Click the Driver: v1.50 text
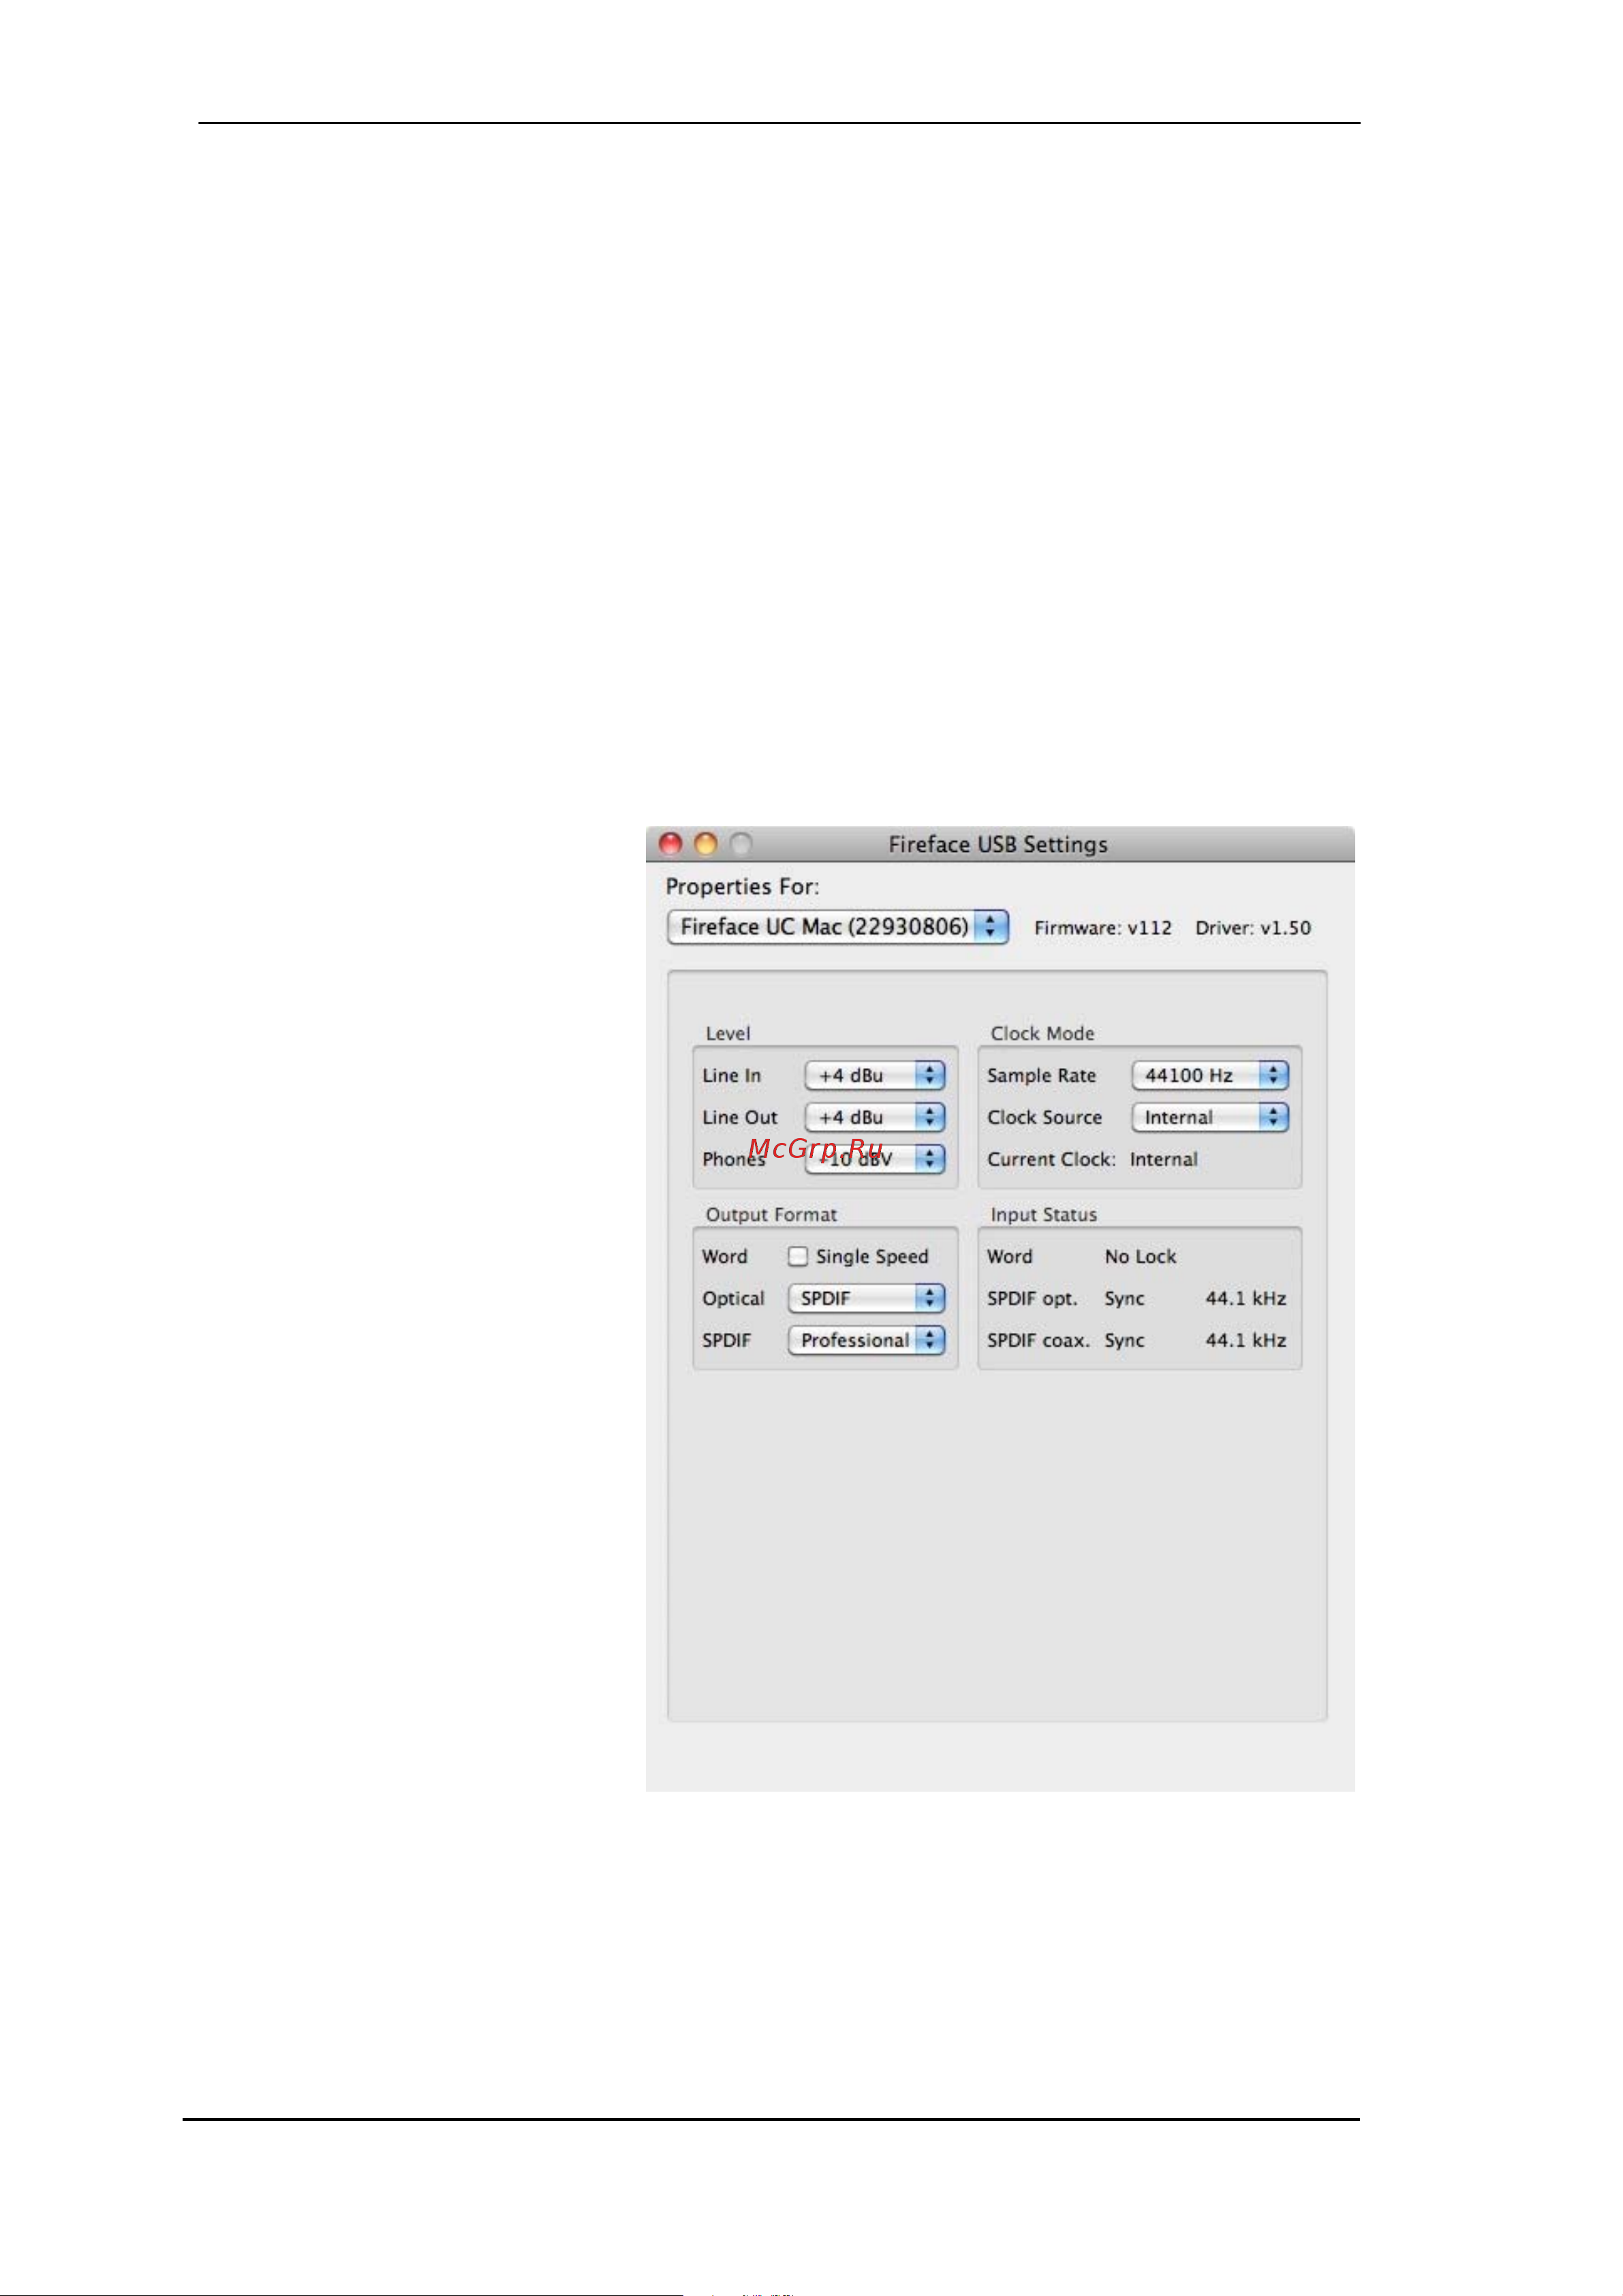Image resolution: width=1623 pixels, height=2296 pixels. pos(1253,928)
